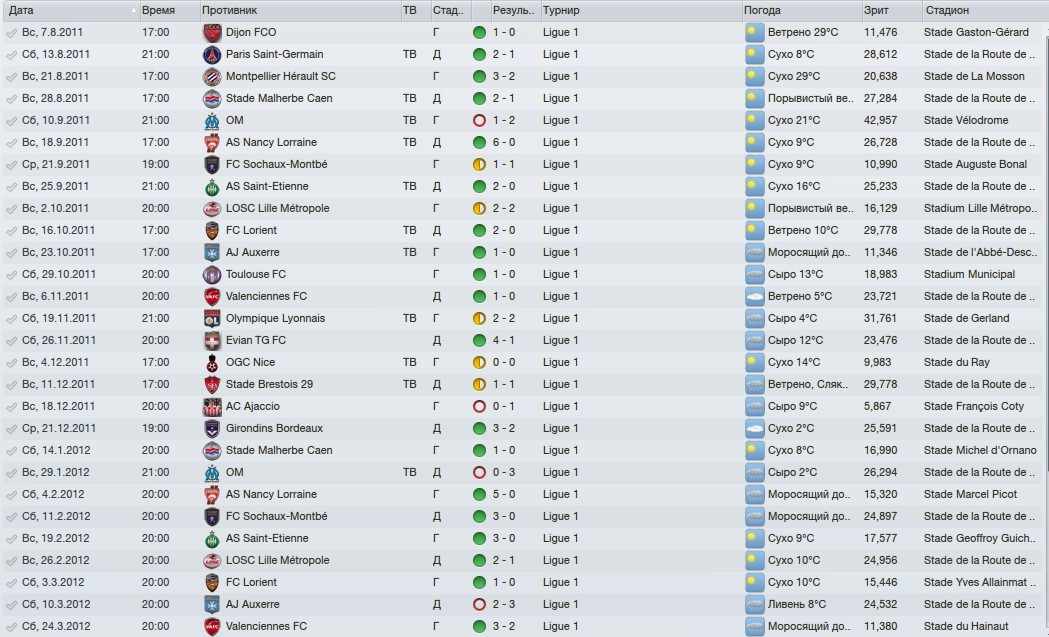Image resolution: width=1049 pixels, height=637 pixels.
Task: Open the Paris Saint-Germain club badge
Action: 211,54
